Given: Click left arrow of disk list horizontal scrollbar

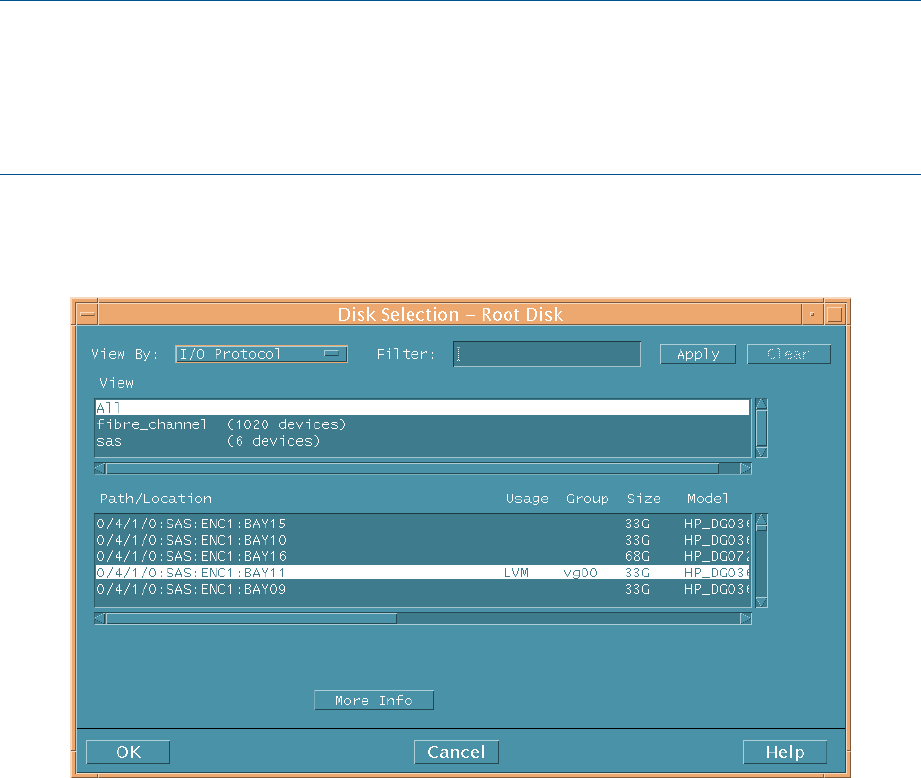Looking at the screenshot, I should click(x=100, y=618).
